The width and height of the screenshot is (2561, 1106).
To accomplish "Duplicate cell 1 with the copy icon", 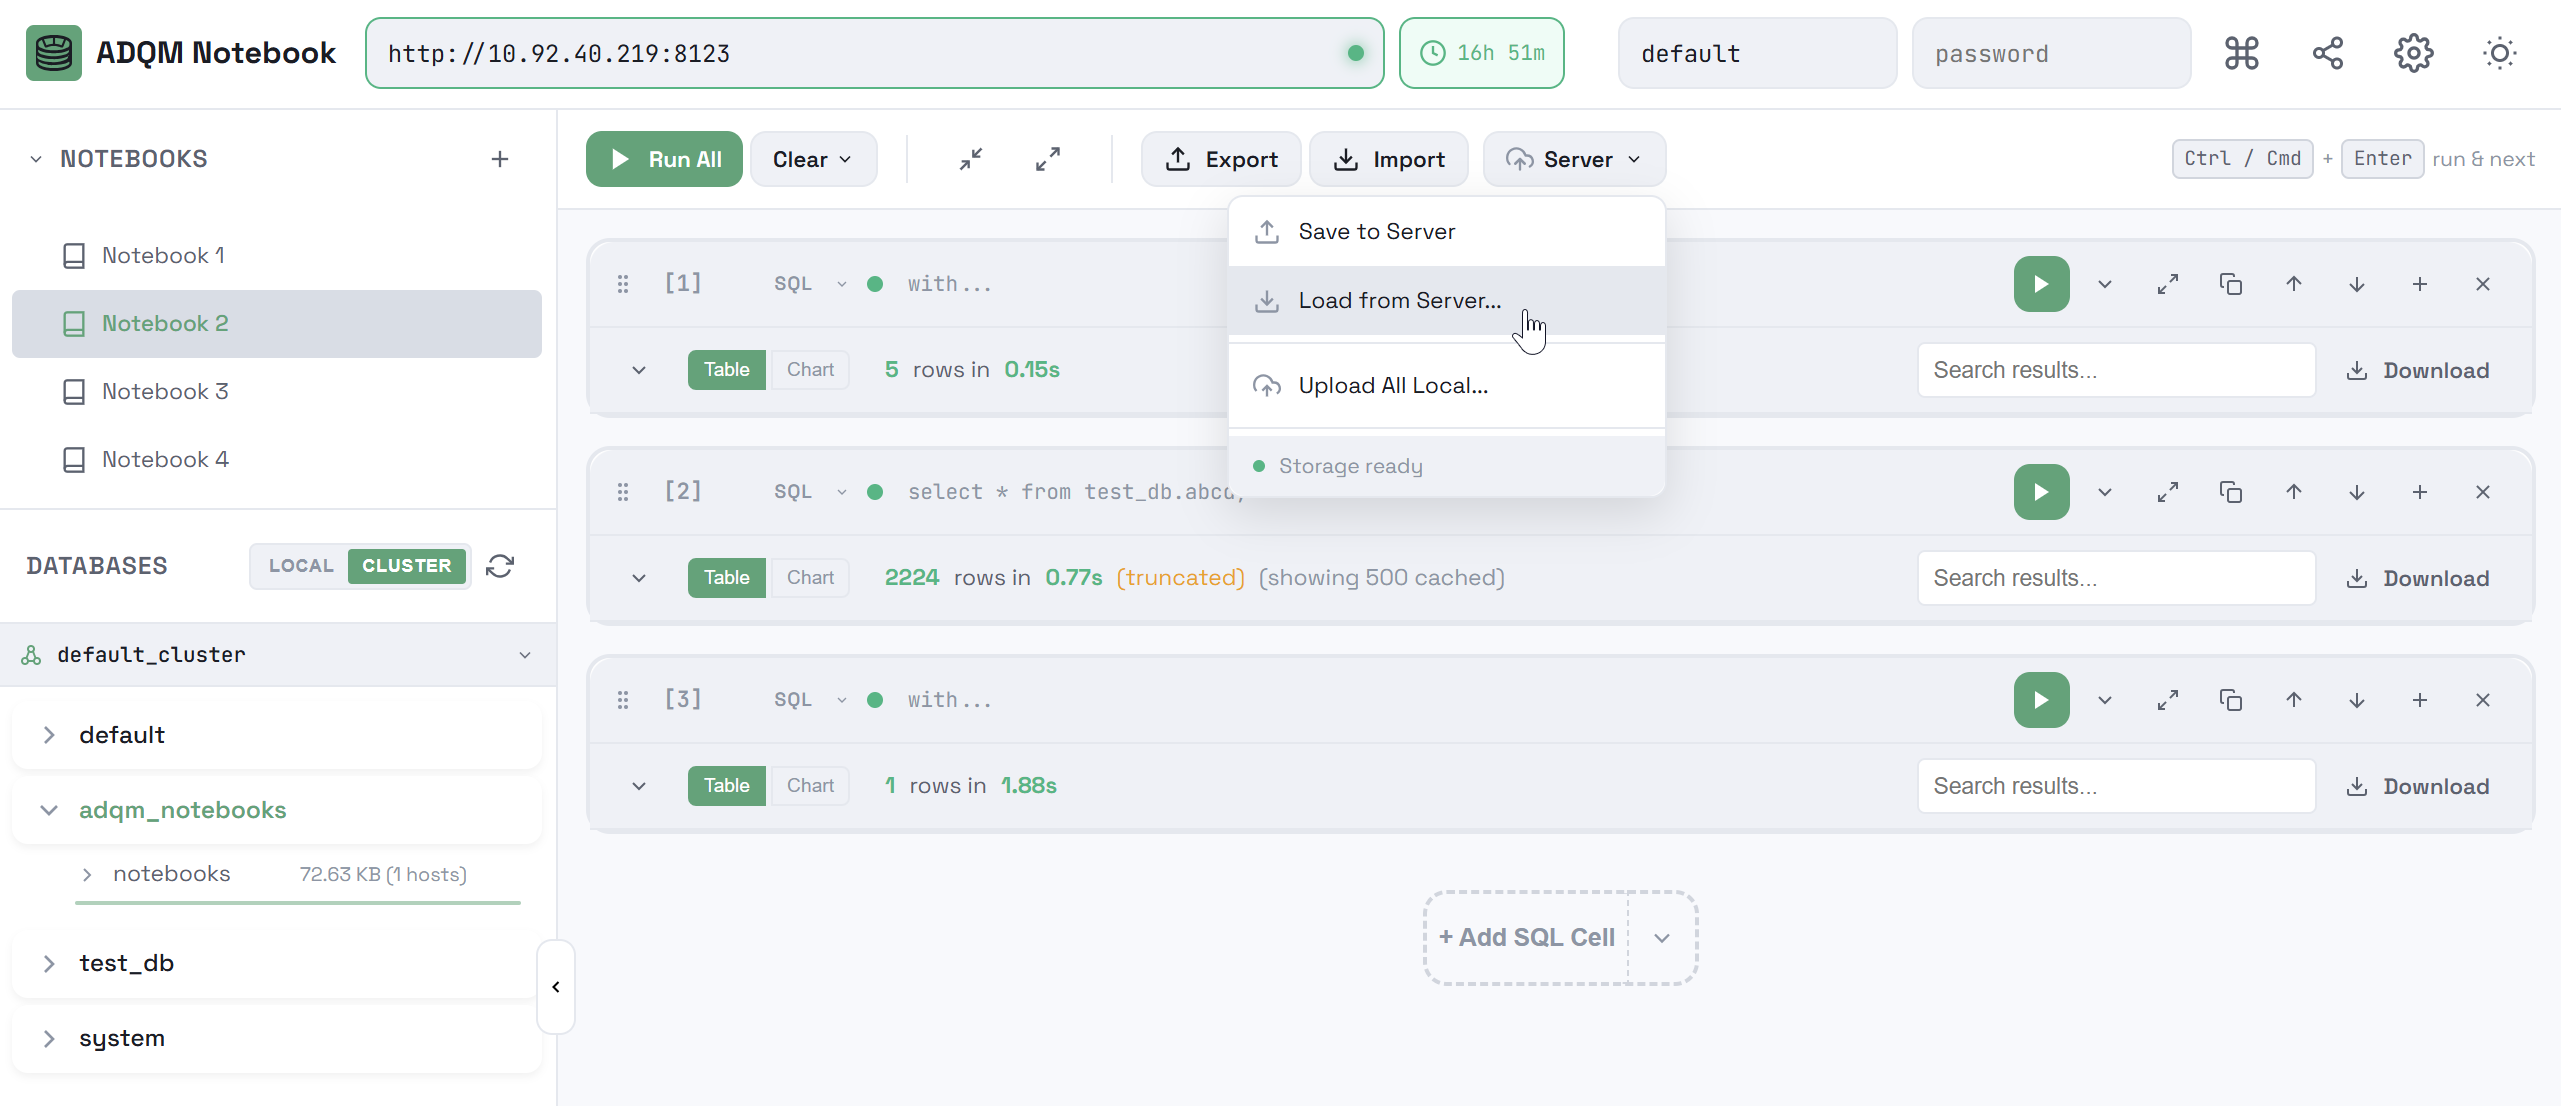I will [x=2230, y=284].
